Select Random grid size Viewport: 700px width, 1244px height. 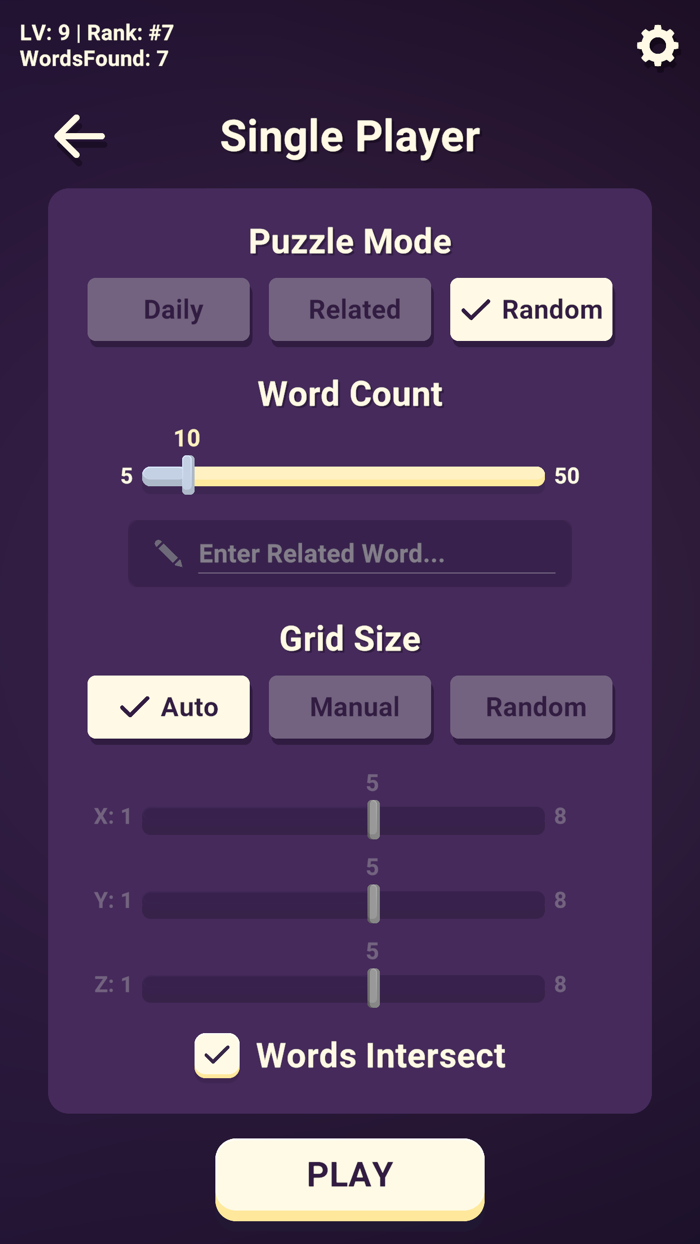[x=531, y=707]
